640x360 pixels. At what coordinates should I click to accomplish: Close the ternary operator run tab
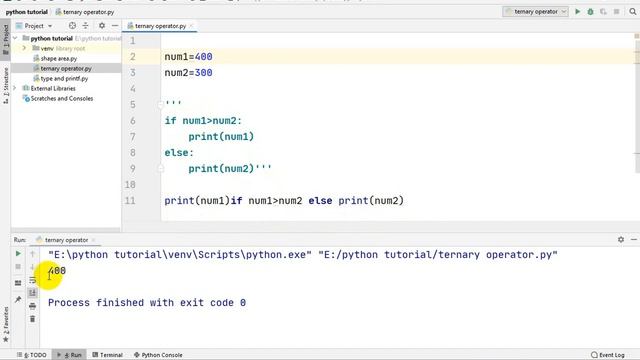[93, 240]
